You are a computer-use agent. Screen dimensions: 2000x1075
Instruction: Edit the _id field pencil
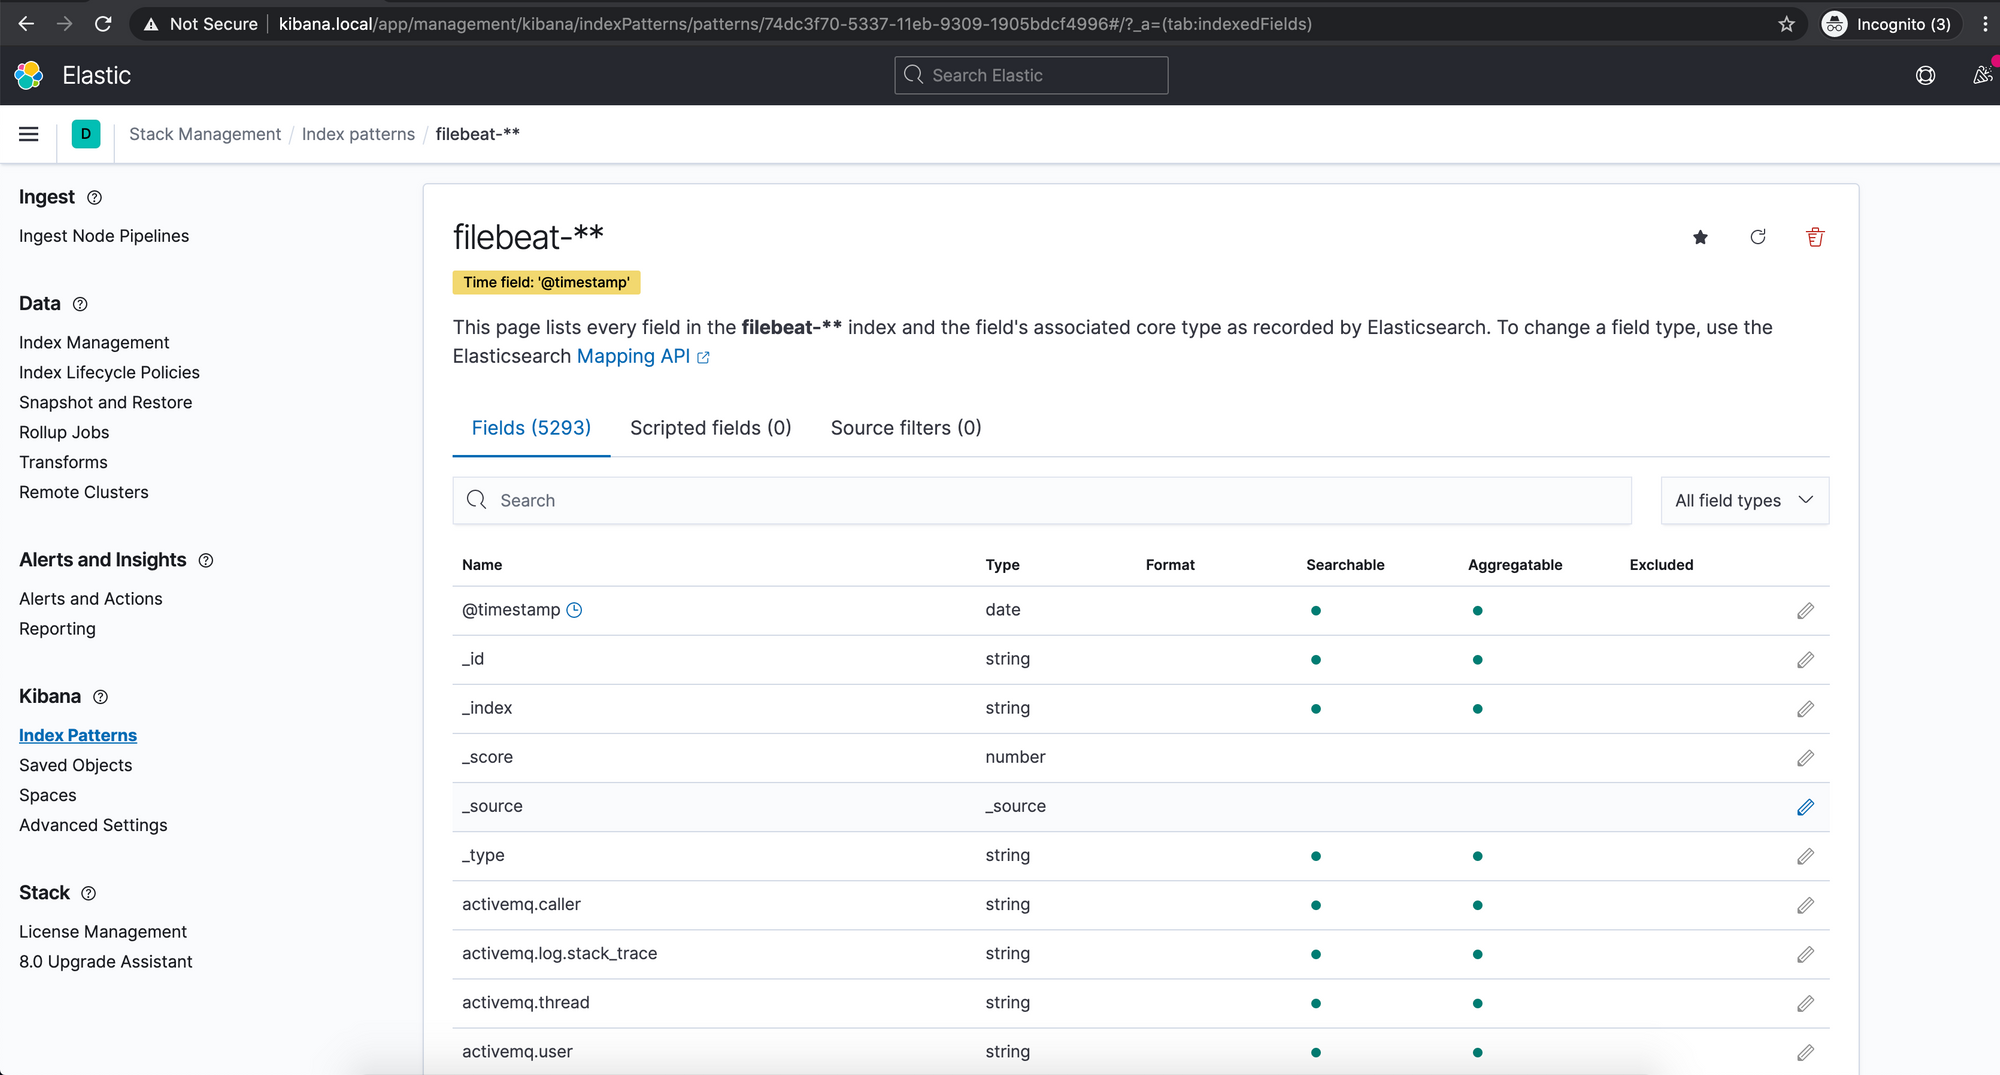(x=1805, y=660)
